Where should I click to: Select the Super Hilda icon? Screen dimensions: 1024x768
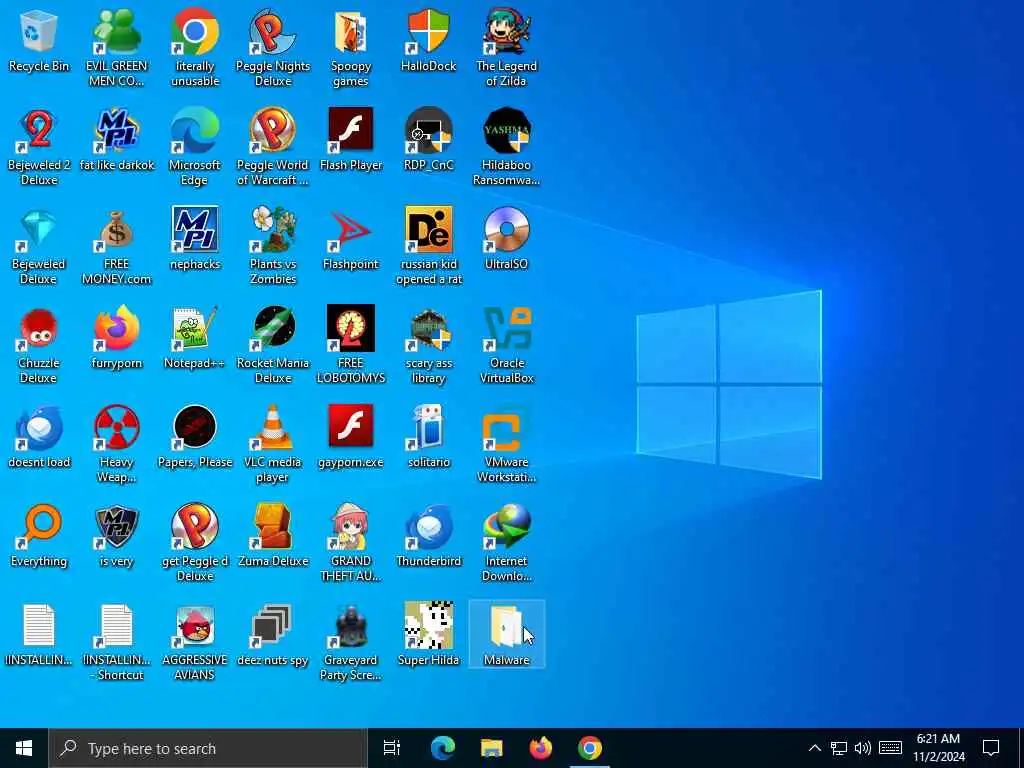point(429,636)
